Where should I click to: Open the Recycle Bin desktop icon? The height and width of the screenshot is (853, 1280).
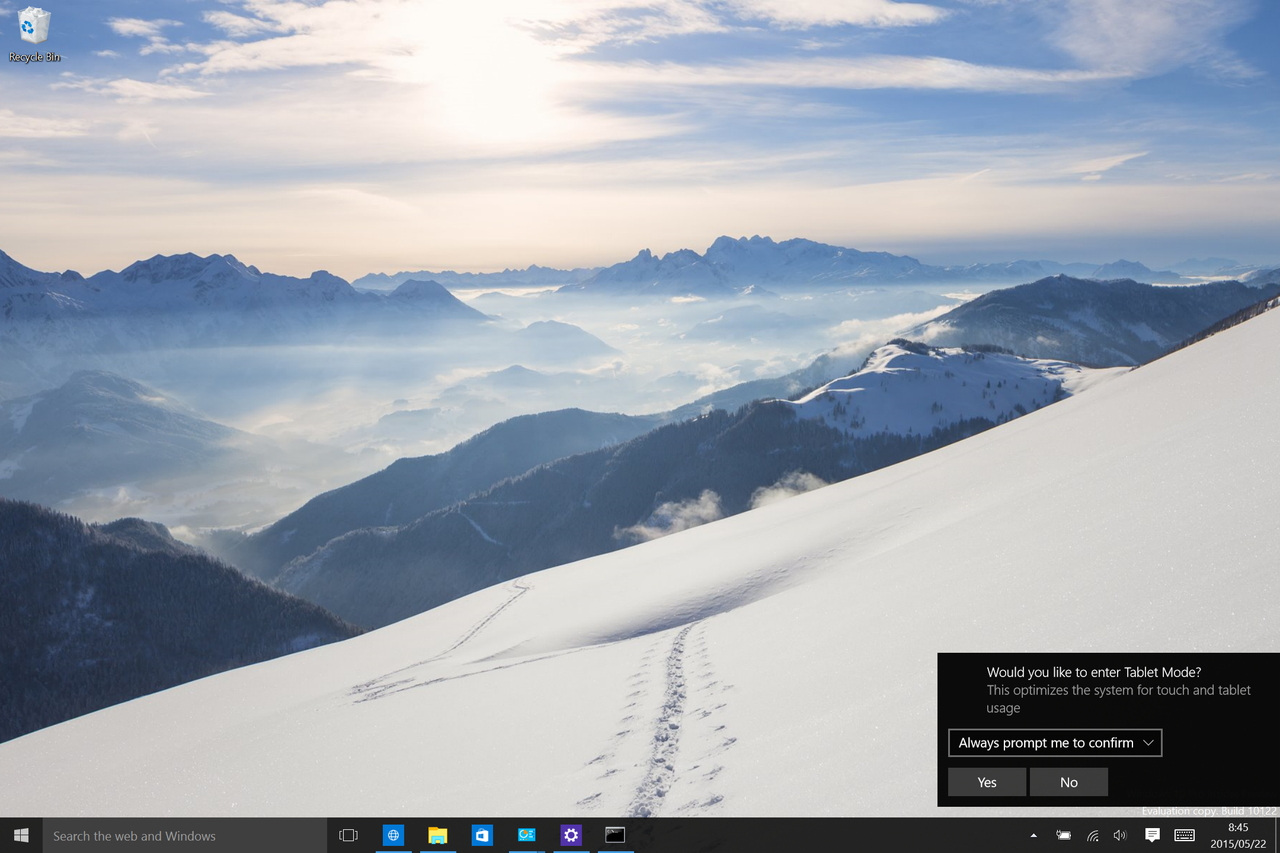tap(34, 34)
